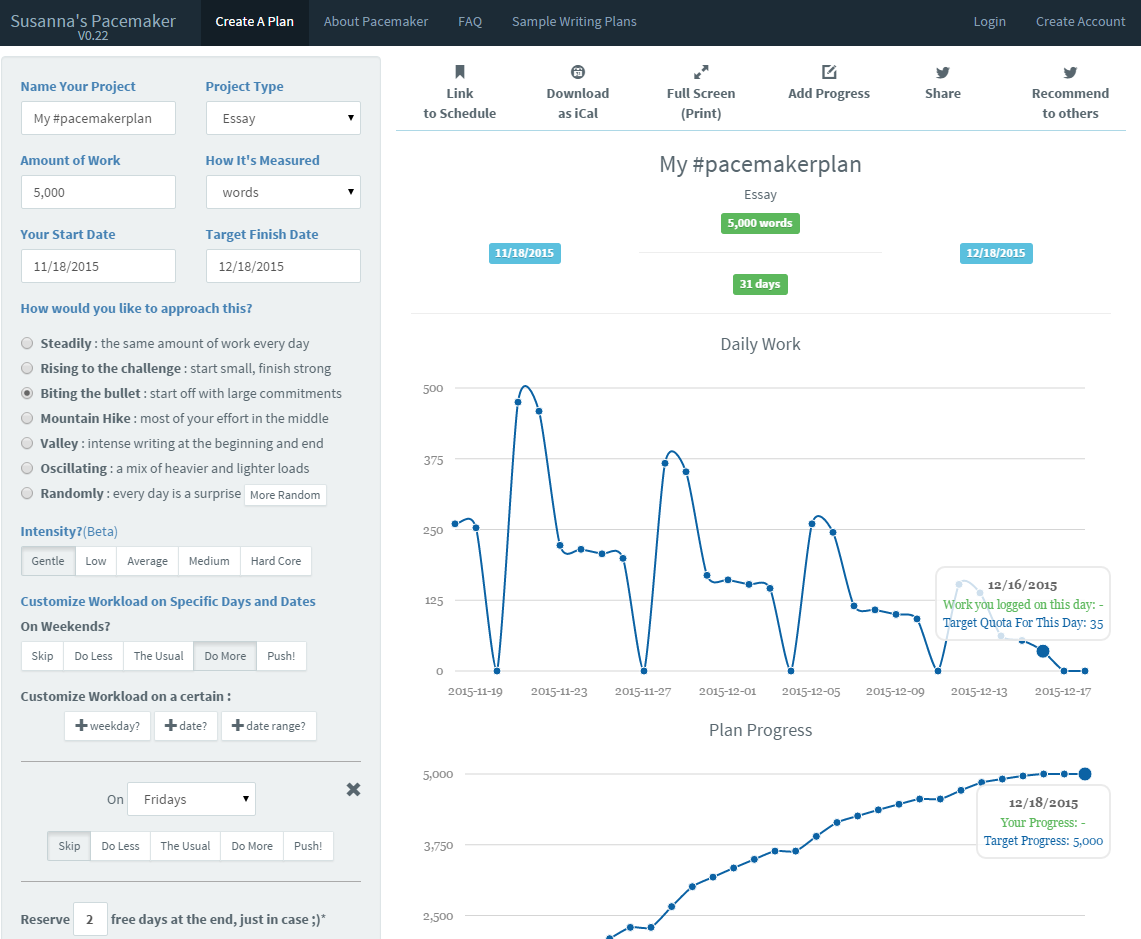Click the 2015-12-09 axis label
The width and height of the screenshot is (1141, 939).
[895, 692]
